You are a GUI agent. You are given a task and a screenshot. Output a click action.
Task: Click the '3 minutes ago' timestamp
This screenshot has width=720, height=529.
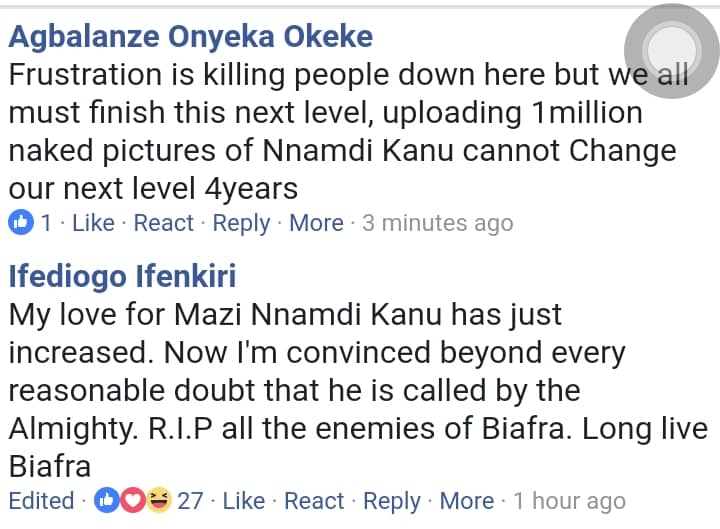pos(437,222)
